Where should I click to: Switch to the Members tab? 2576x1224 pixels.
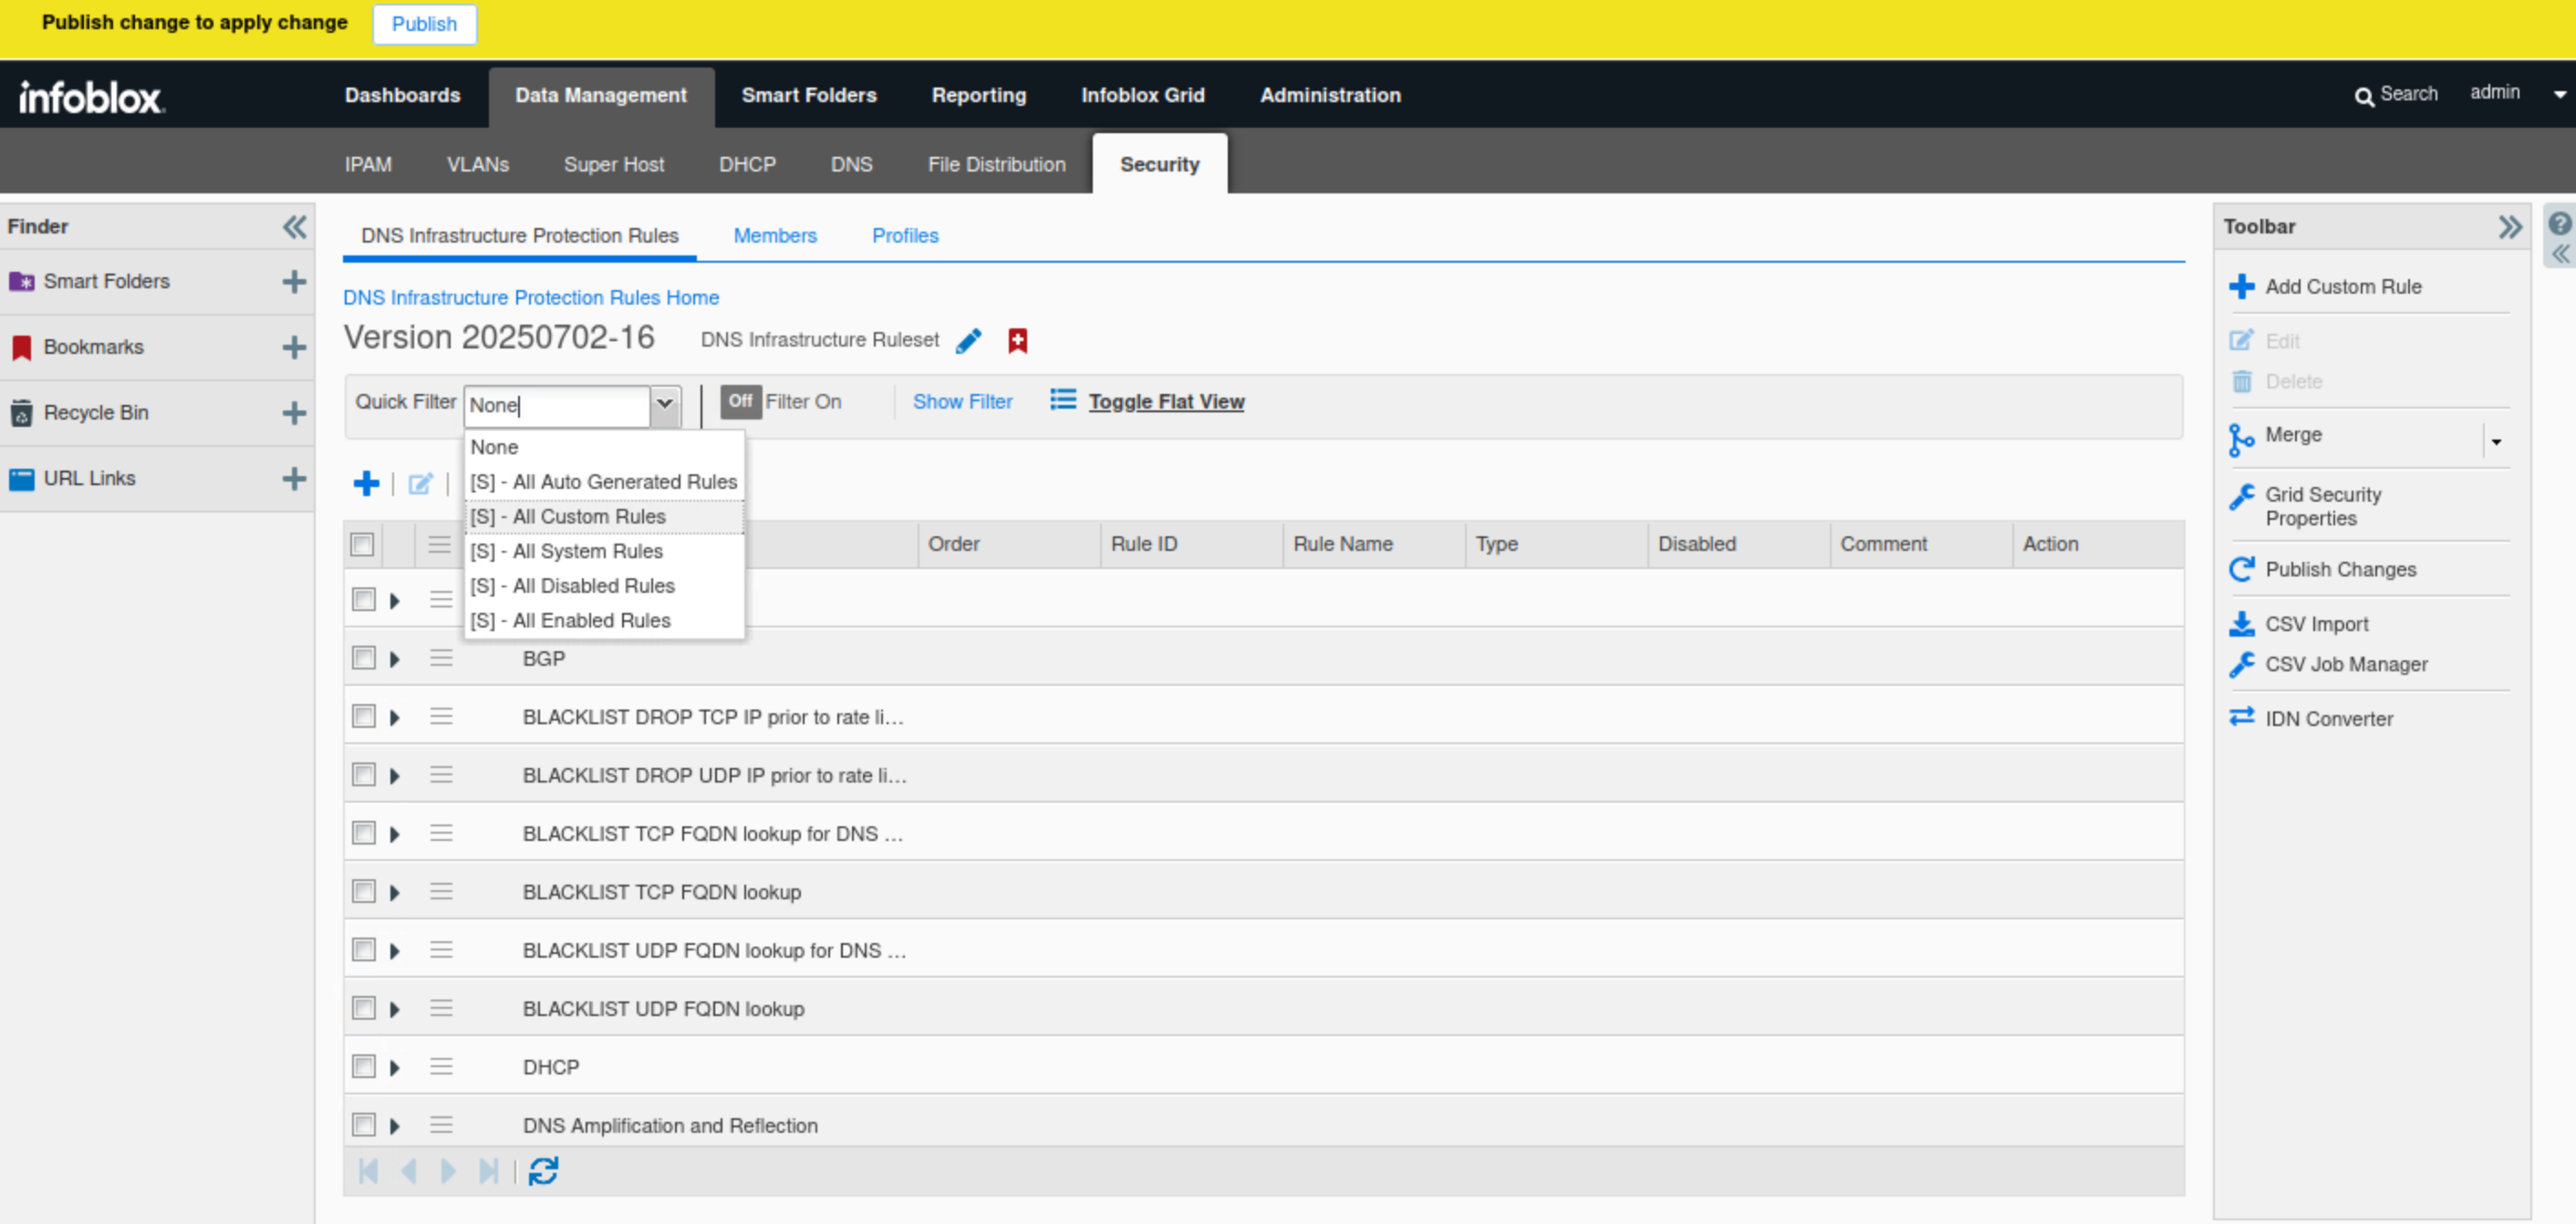pos(775,236)
